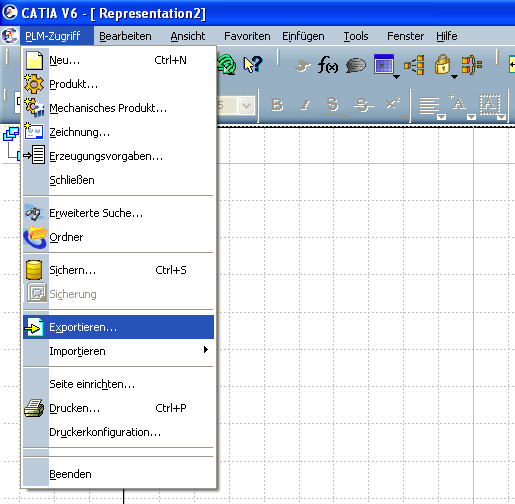Click the grey hand arrow icon
This screenshot has height=504, width=515.
pyautogui.click(x=303, y=65)
